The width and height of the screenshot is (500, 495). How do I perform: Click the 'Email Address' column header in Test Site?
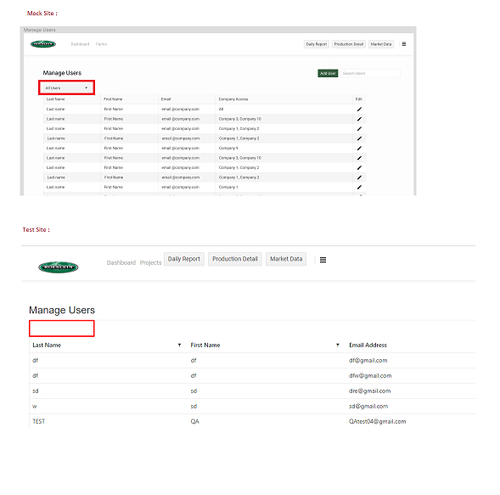(x=368, y=345)
